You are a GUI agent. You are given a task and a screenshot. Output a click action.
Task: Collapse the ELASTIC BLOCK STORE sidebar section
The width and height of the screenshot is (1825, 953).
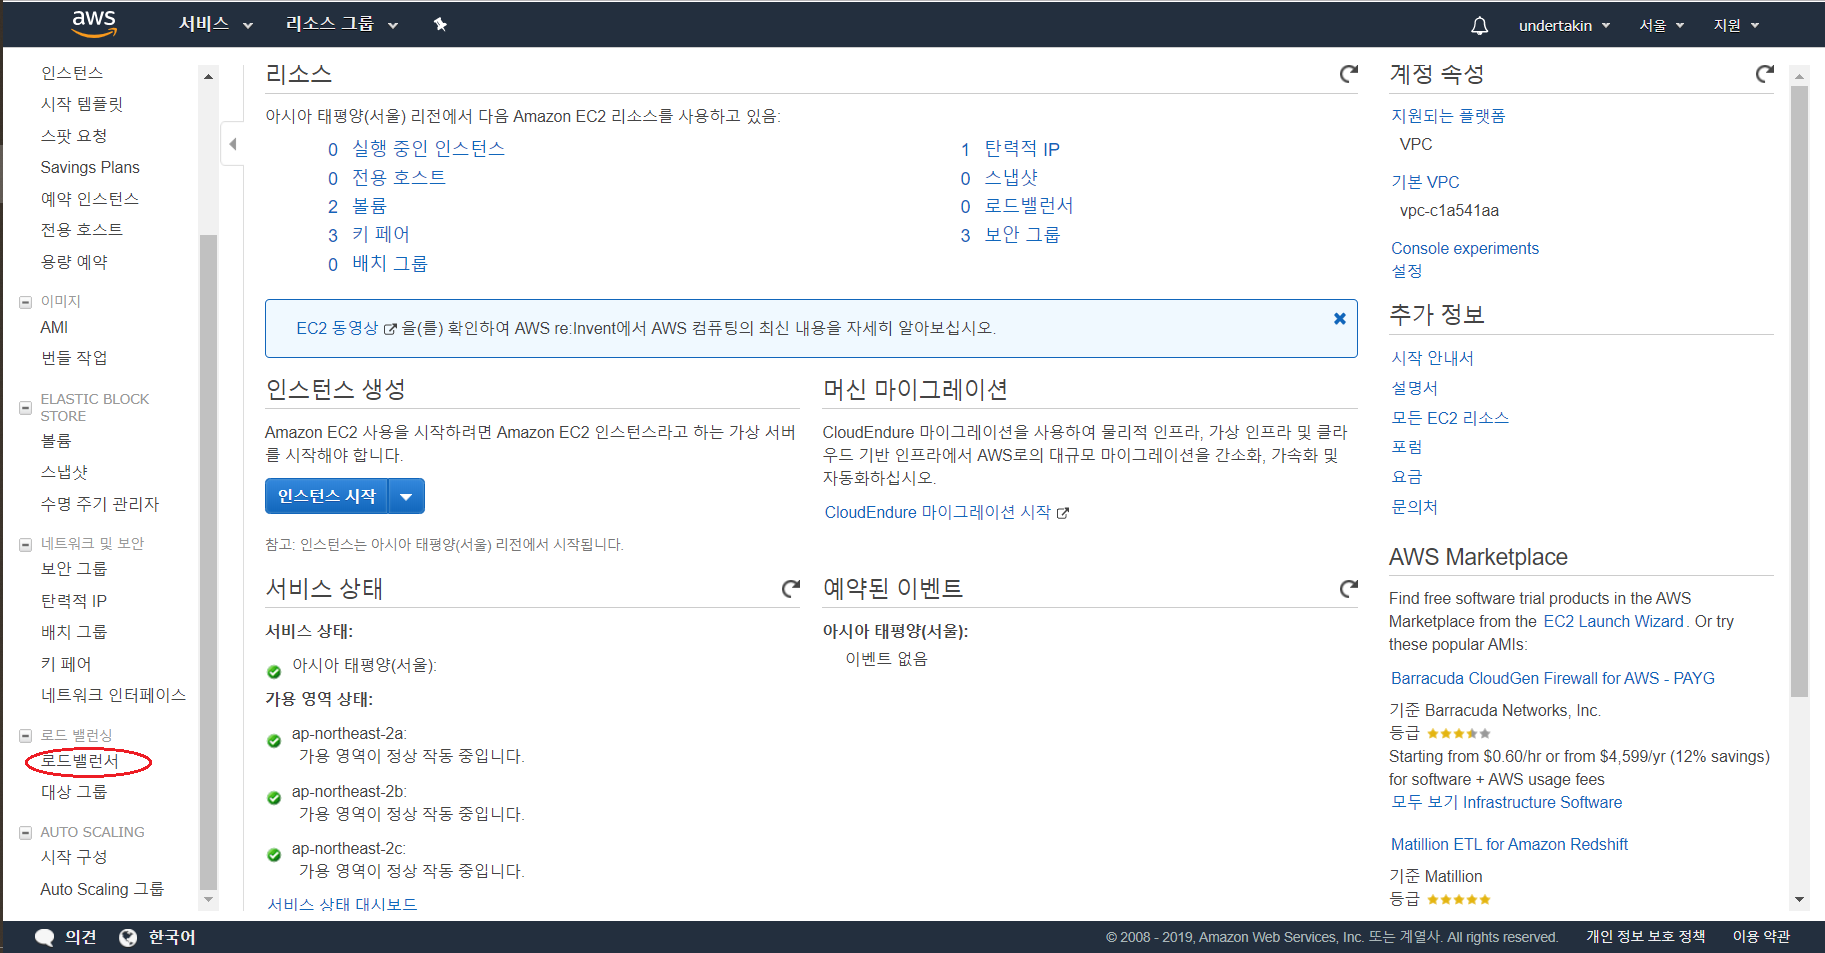(x=26, y=407)
